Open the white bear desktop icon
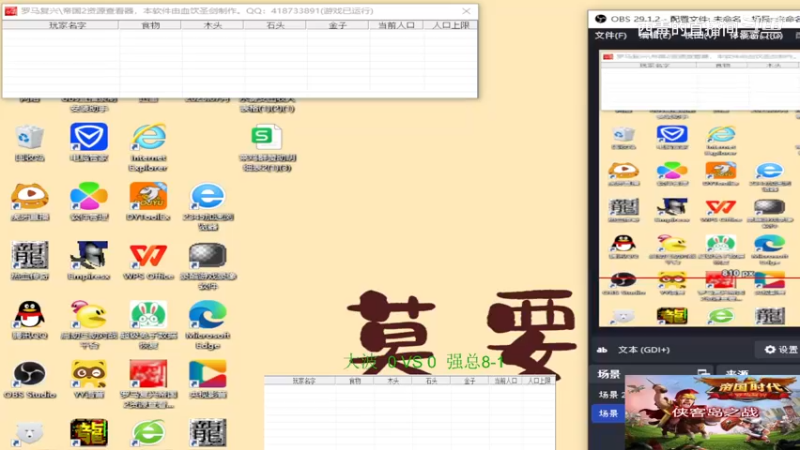The image size is (800, 450). (x=29, y=434)
